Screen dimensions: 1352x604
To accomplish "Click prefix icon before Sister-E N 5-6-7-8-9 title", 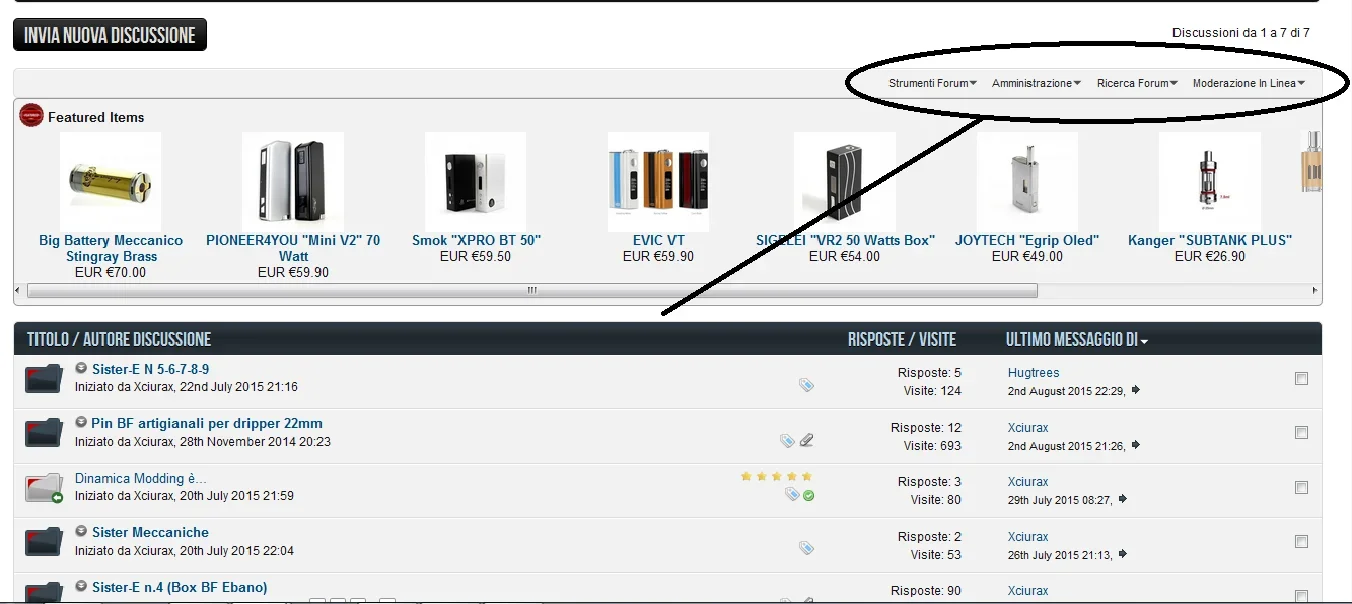I will [x=81, y=368].
